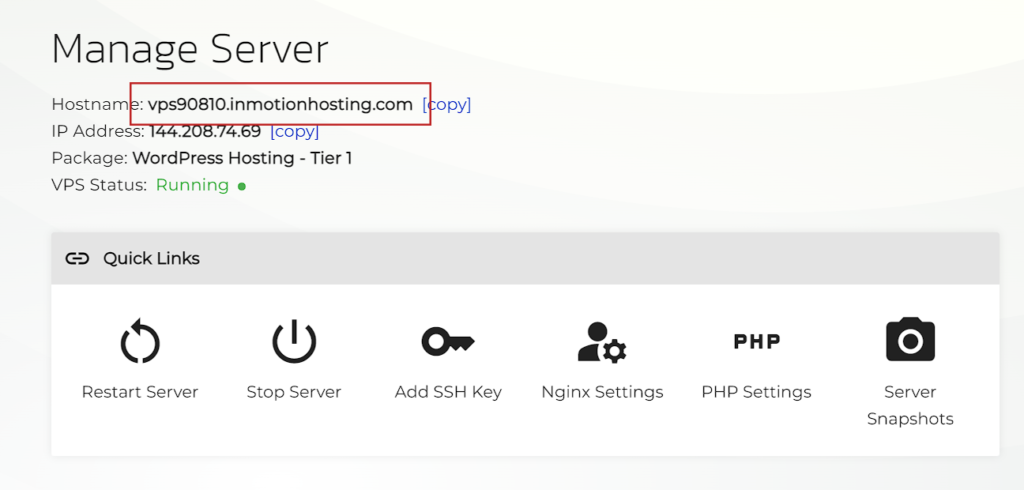This screenshot has width=1024, height=490.
Task: Click the Manage Server heading
Action: (190, 50)
